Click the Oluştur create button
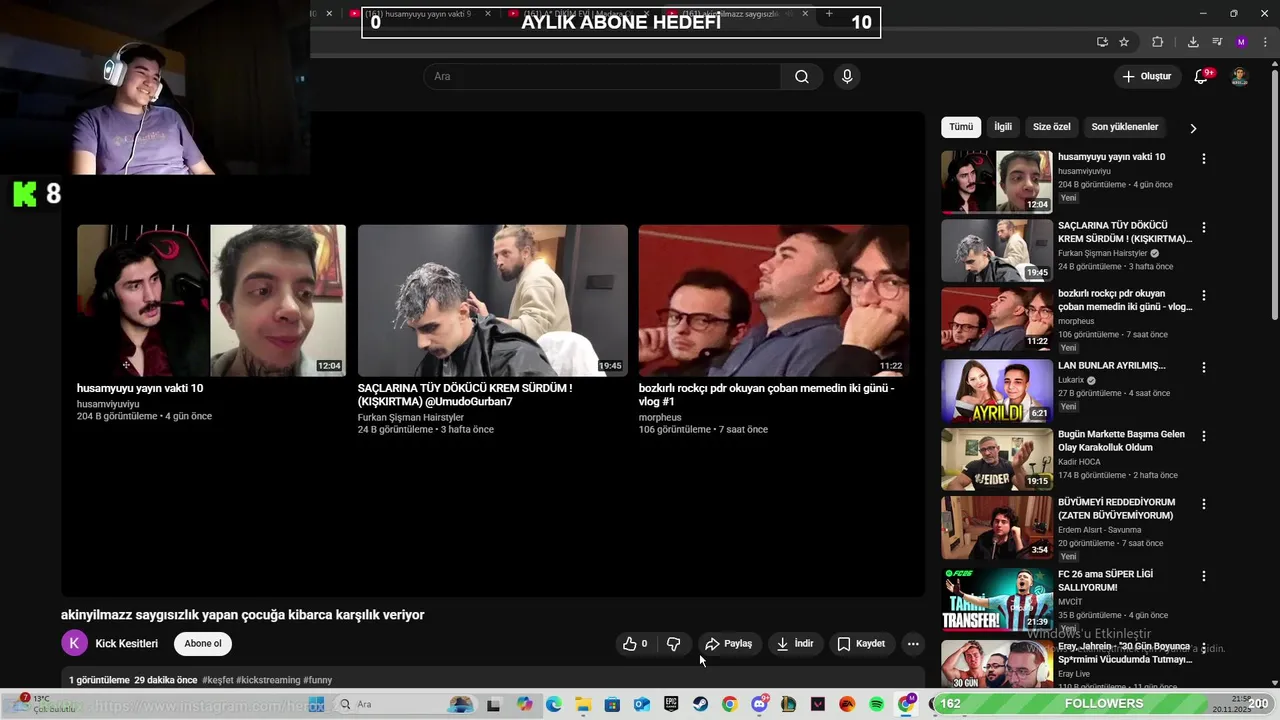1280x720 pixels. pos(1146,77)
